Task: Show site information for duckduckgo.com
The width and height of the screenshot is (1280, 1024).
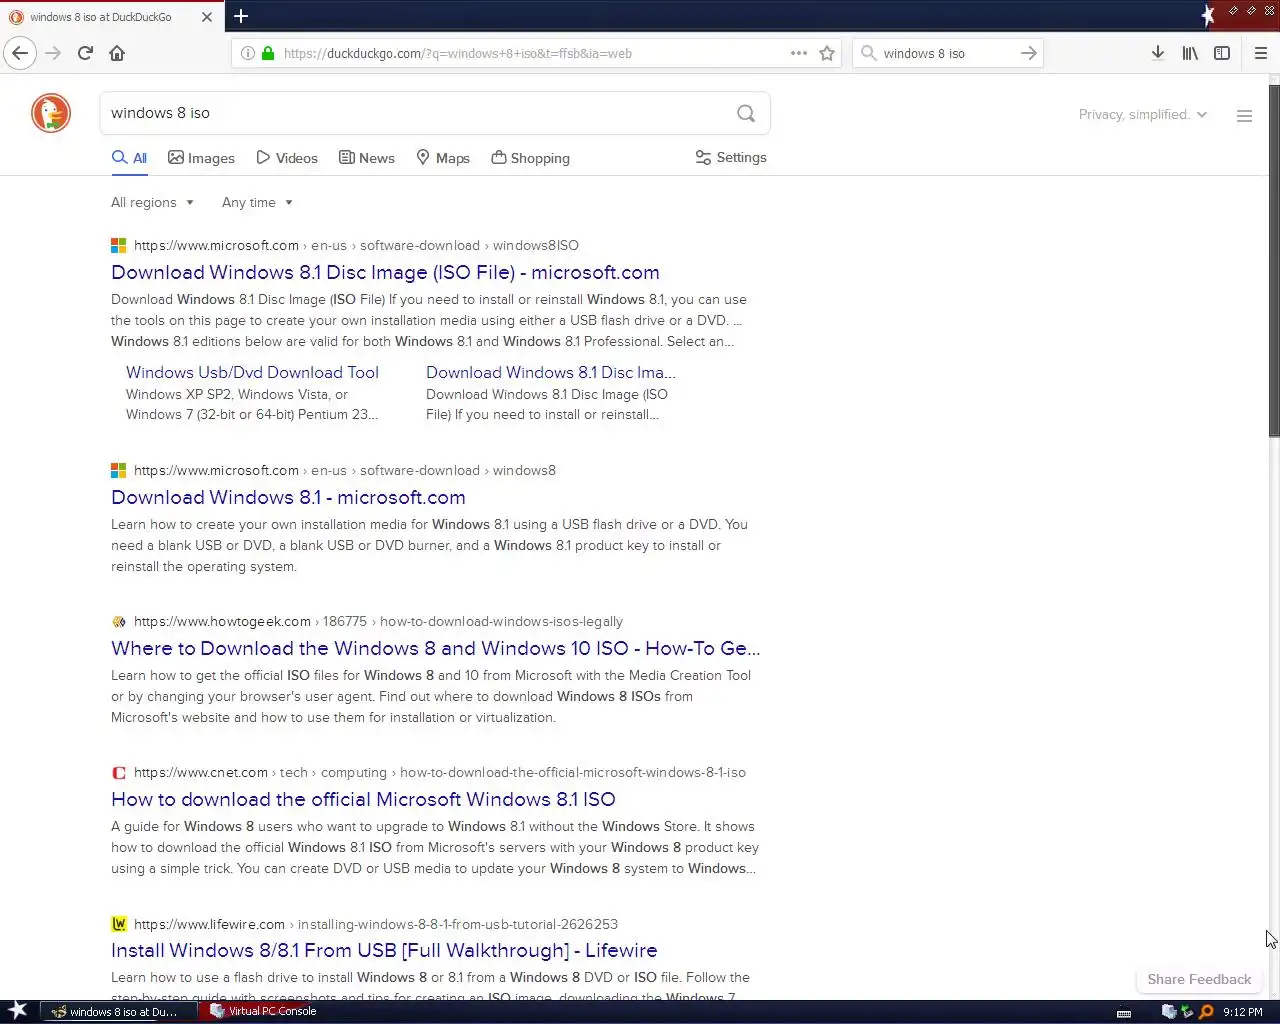Action: click(247, 53)
